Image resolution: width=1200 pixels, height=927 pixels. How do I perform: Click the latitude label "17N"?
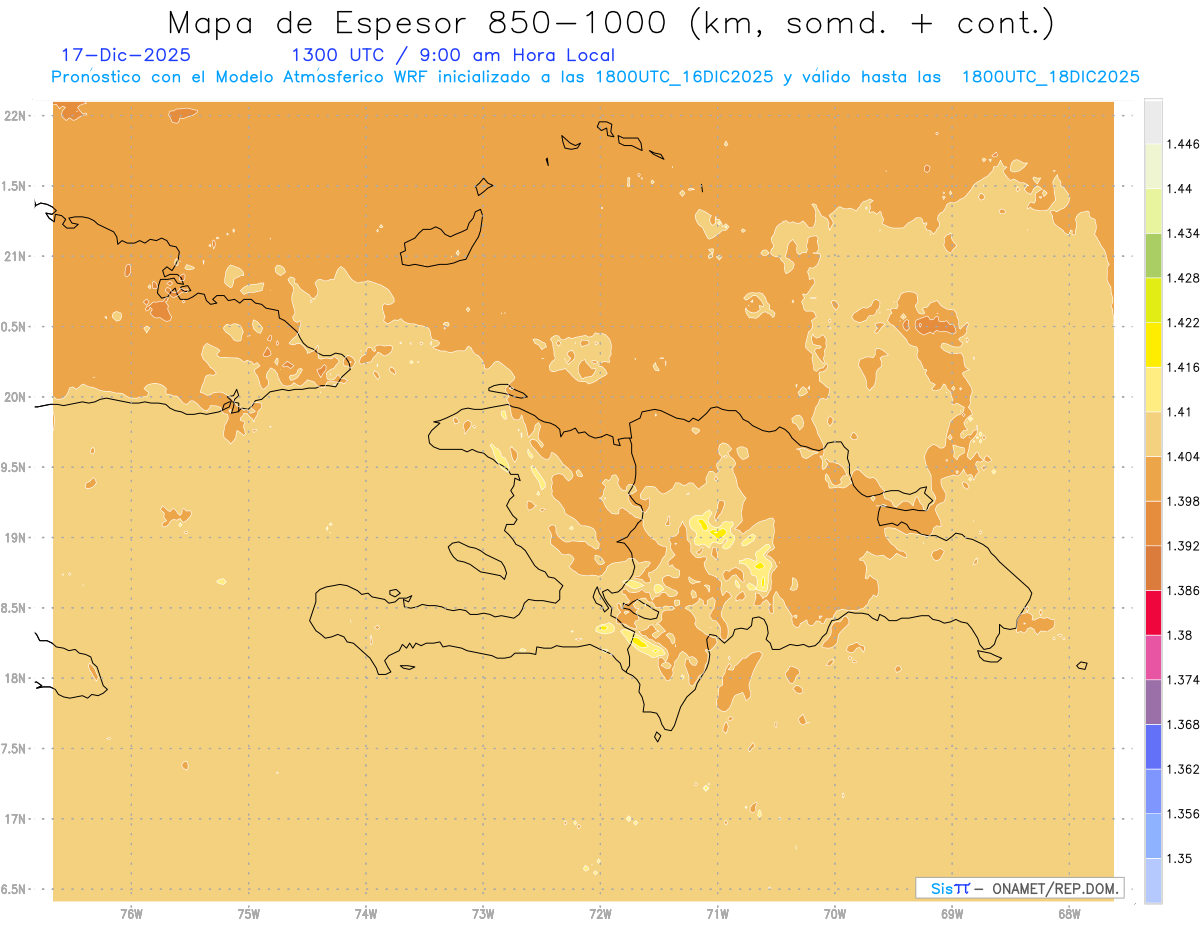point(16,819)
